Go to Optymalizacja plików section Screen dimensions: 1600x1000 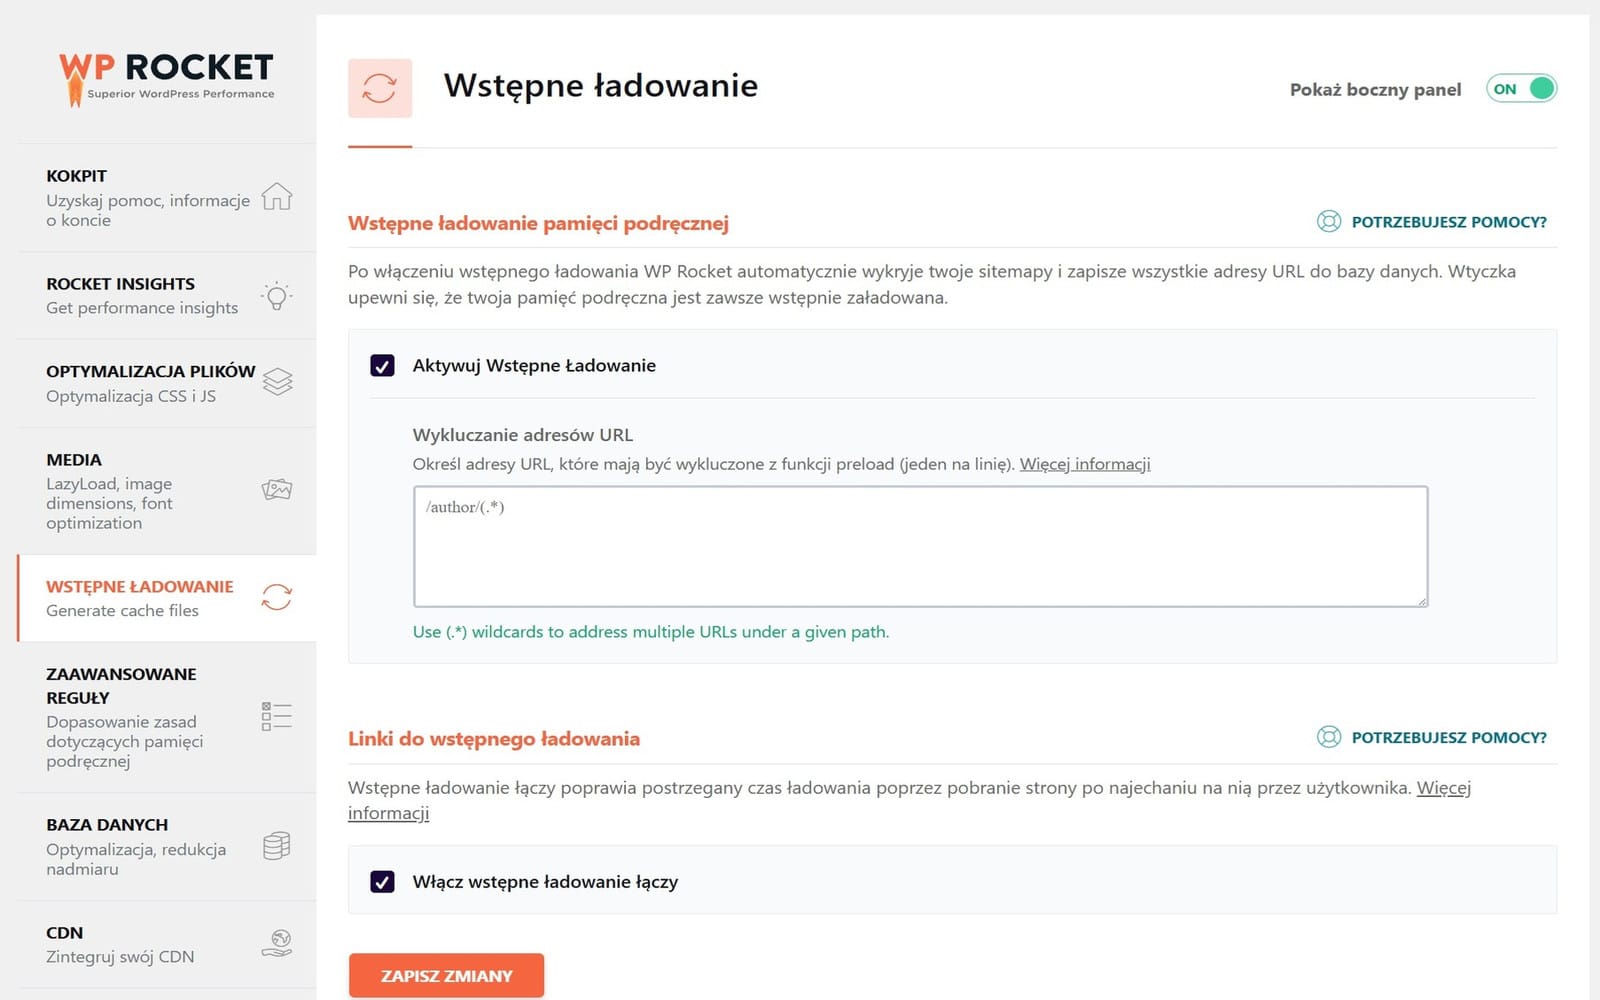click(x=167, y=383)
